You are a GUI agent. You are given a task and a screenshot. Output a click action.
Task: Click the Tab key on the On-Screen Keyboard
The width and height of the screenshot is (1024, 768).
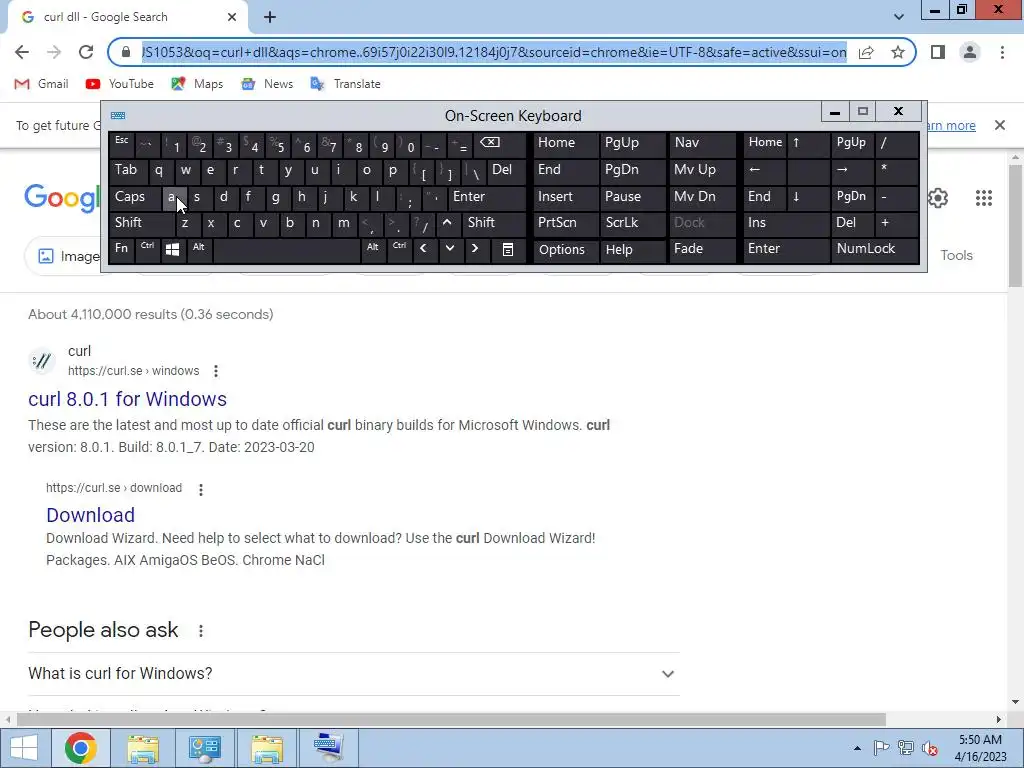tap(127, 170)
